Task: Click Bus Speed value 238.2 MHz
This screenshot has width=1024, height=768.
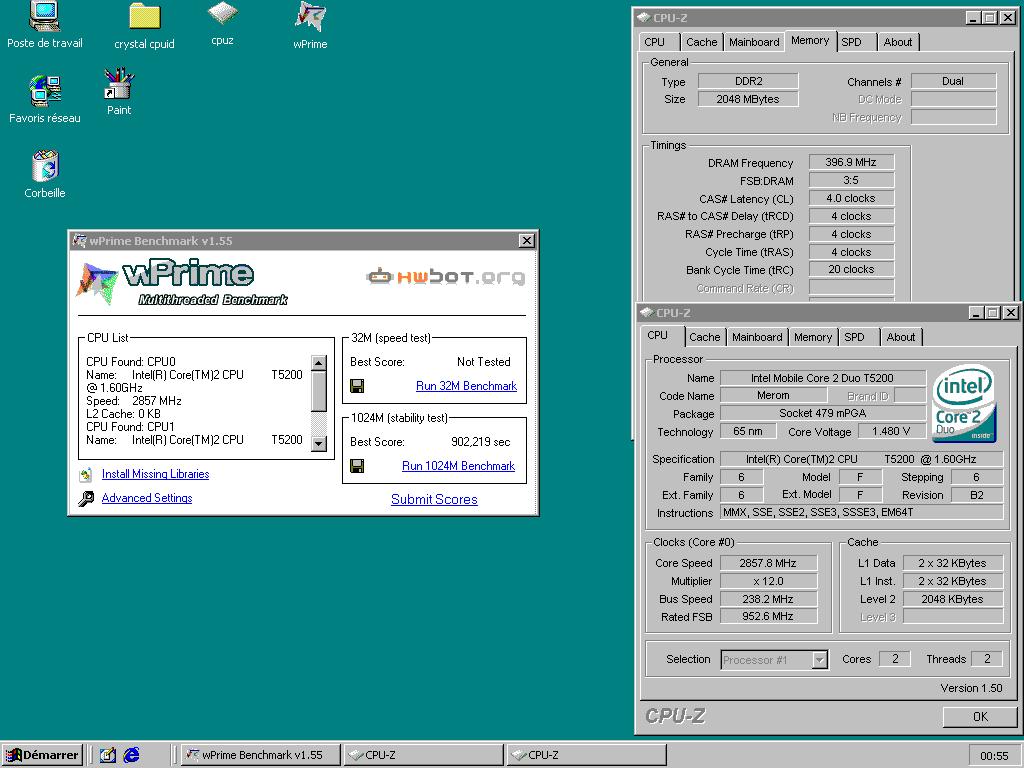Action: tap(768, 599)
